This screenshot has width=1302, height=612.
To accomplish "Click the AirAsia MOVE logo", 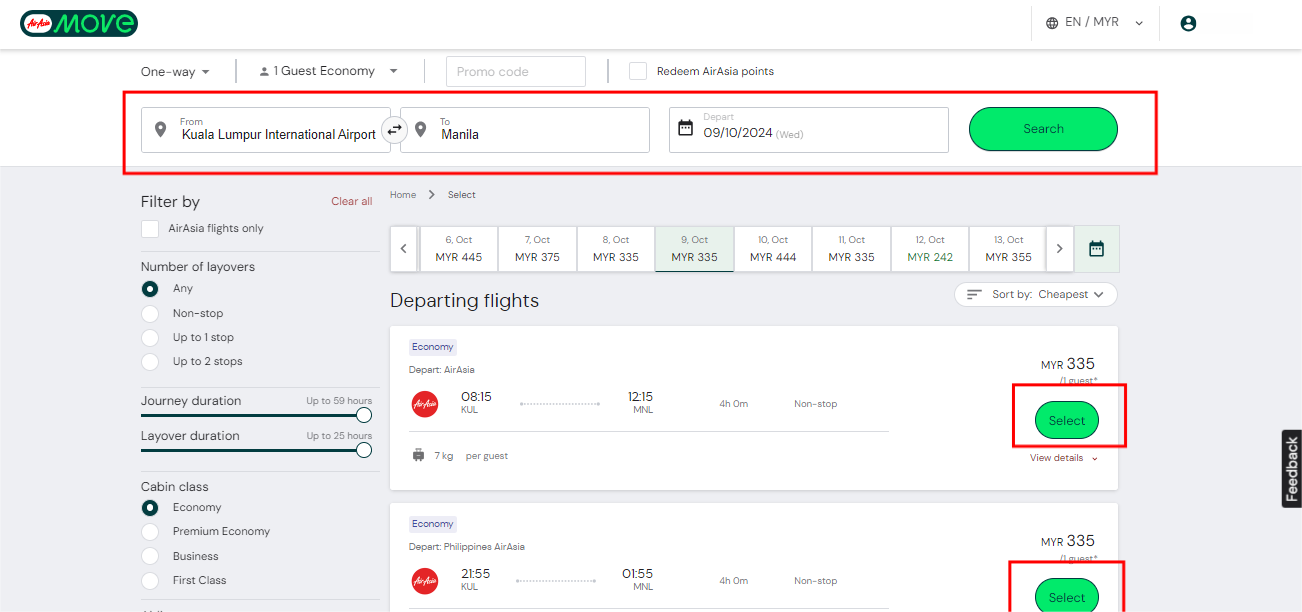I will pyautogui.click(x=79, y=23).
